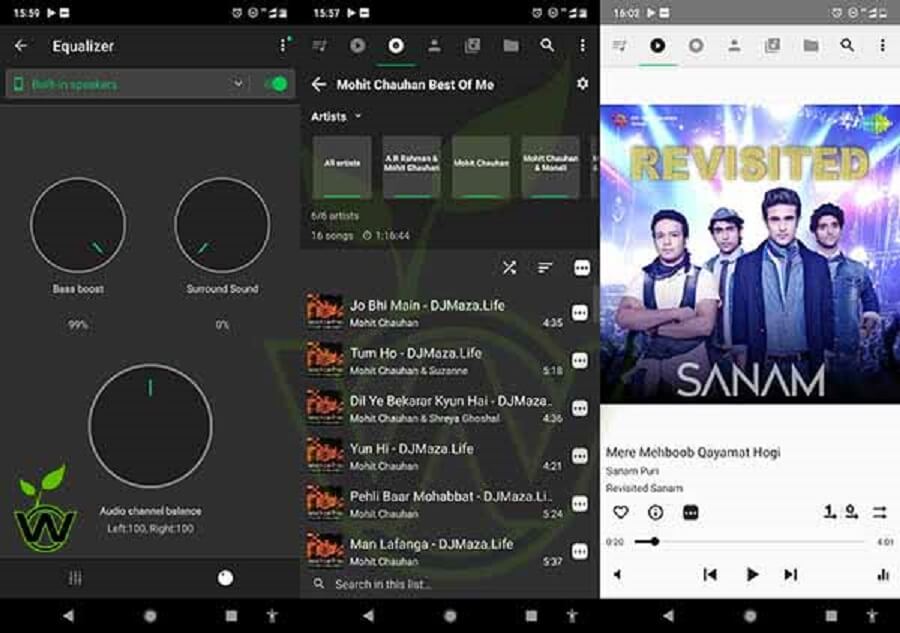Viewport: 900px width, 633px height.
Task: Open options for Jo Bhi Main song
Action: [x=580, y=313]
